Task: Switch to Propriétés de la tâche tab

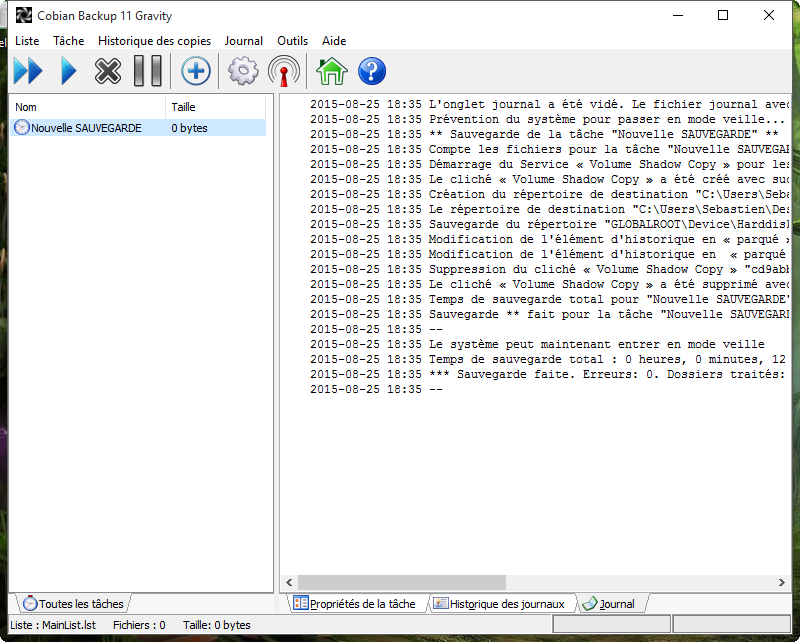Action: pyautogui.click(x=355, y=604)
